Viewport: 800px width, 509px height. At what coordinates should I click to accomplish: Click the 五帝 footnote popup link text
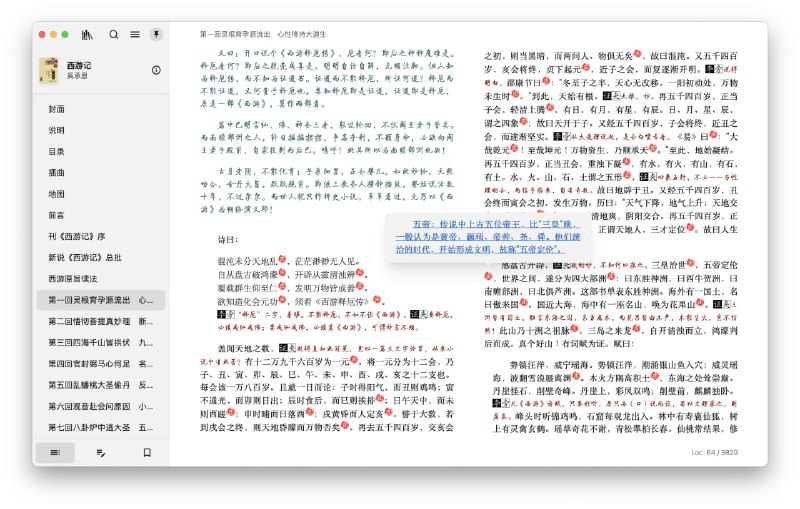pyautogui.click(x=488, y=237)
